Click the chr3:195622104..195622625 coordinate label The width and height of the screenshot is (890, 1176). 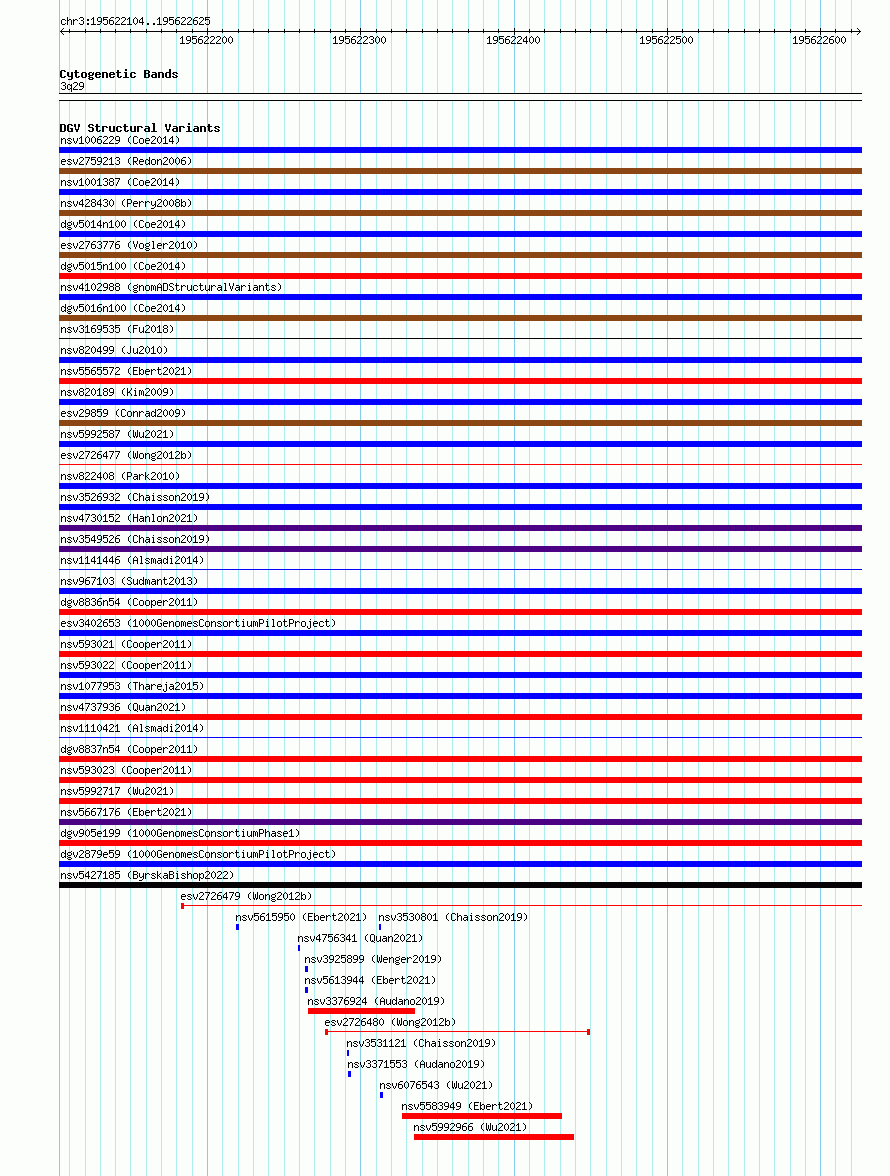[x=135, y=21]
